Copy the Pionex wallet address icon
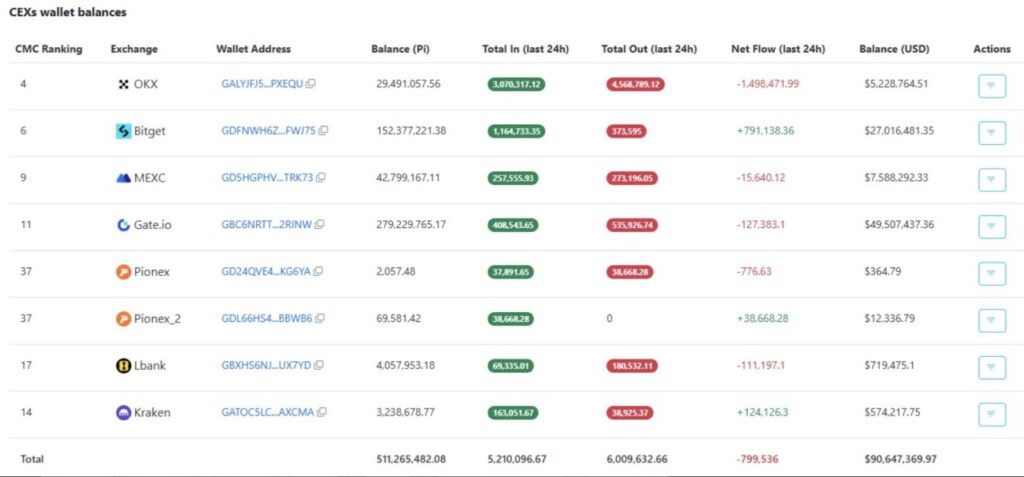This screenshot has width=1024, height=477. [318, 272]
